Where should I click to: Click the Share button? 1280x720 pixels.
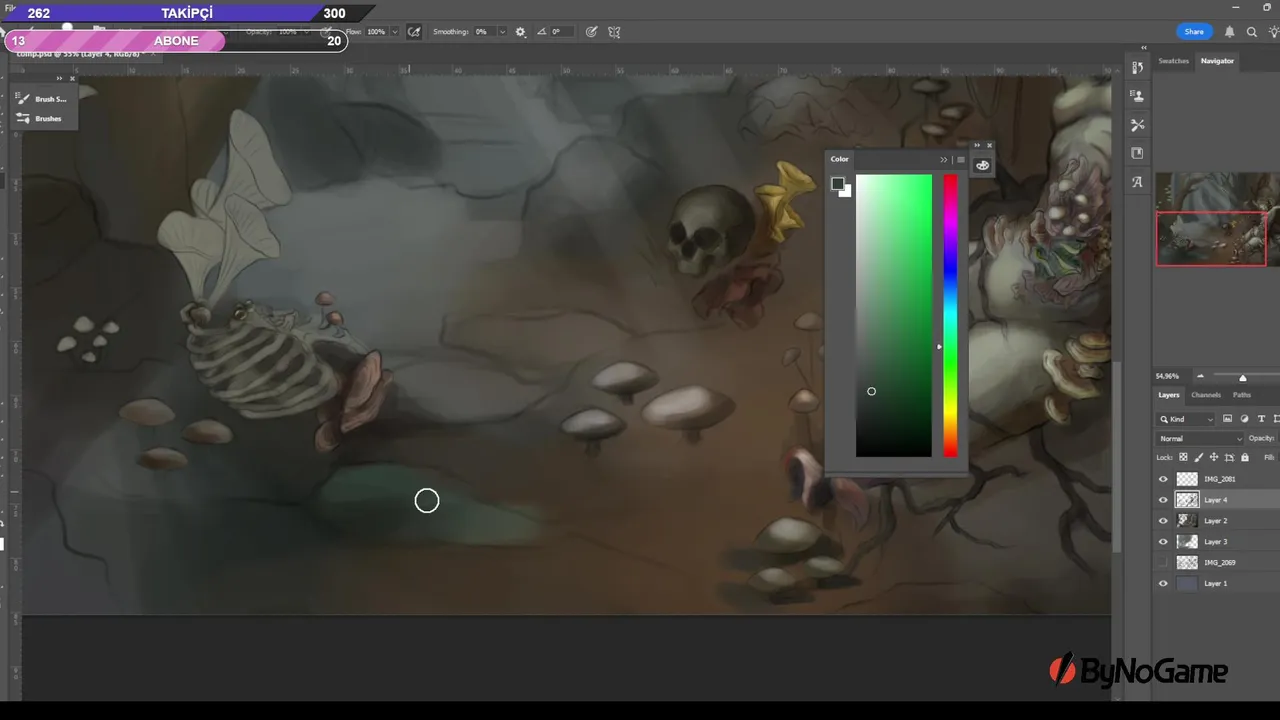1194,32
